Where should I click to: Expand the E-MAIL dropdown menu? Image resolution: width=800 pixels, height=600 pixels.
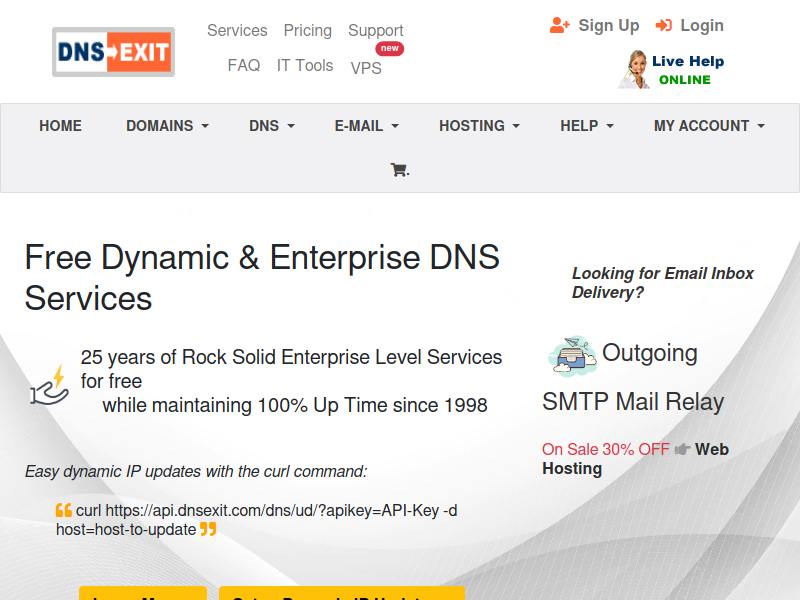366,126
